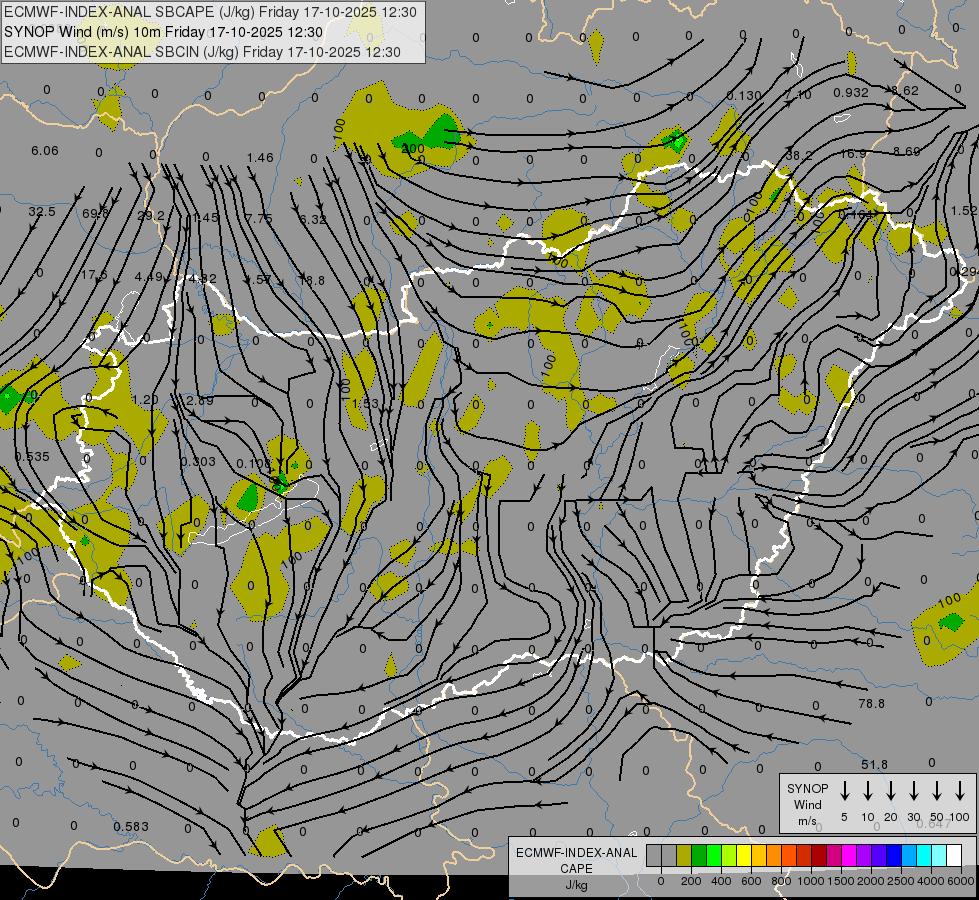This screenshot has width=979, height=900.
Task: Pick the dark green swatch in the CAPE legend
Action: 699,856
